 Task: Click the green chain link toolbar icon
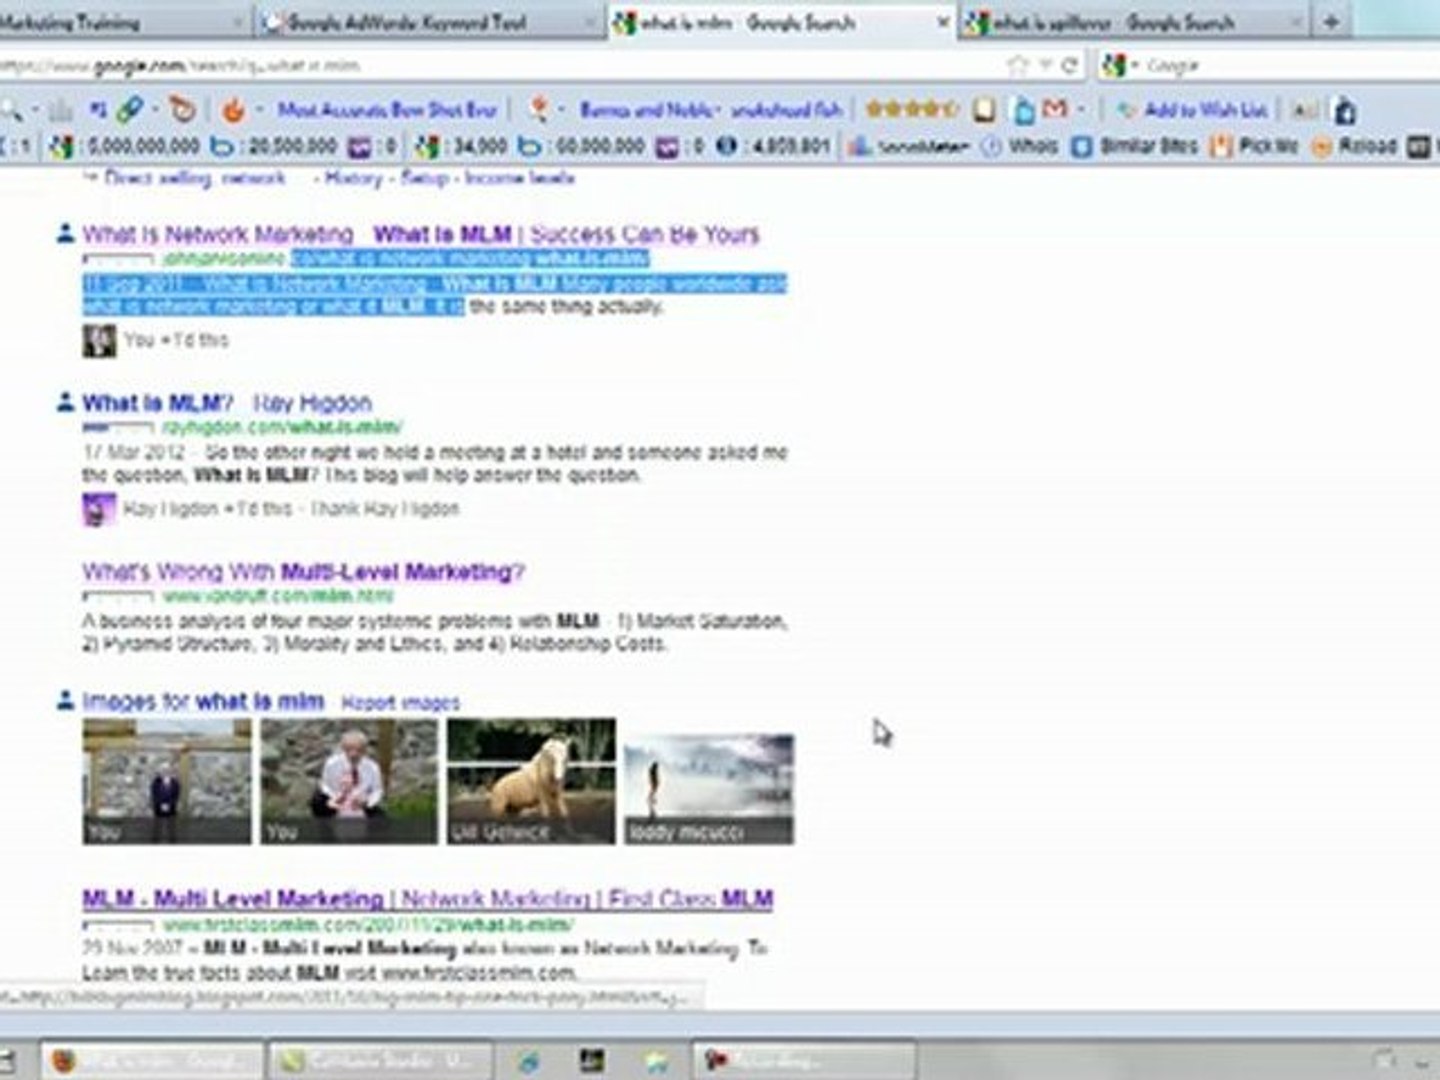point(129,110)
